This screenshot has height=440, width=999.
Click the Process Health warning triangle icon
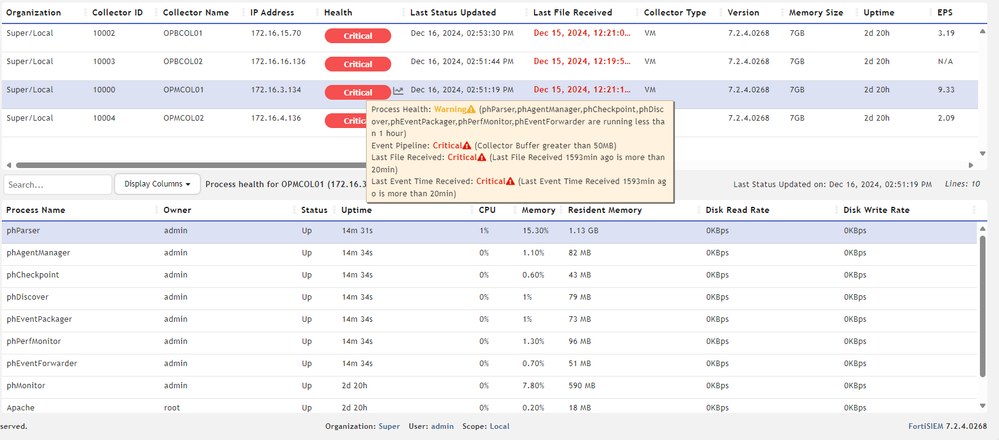[471, 110]
